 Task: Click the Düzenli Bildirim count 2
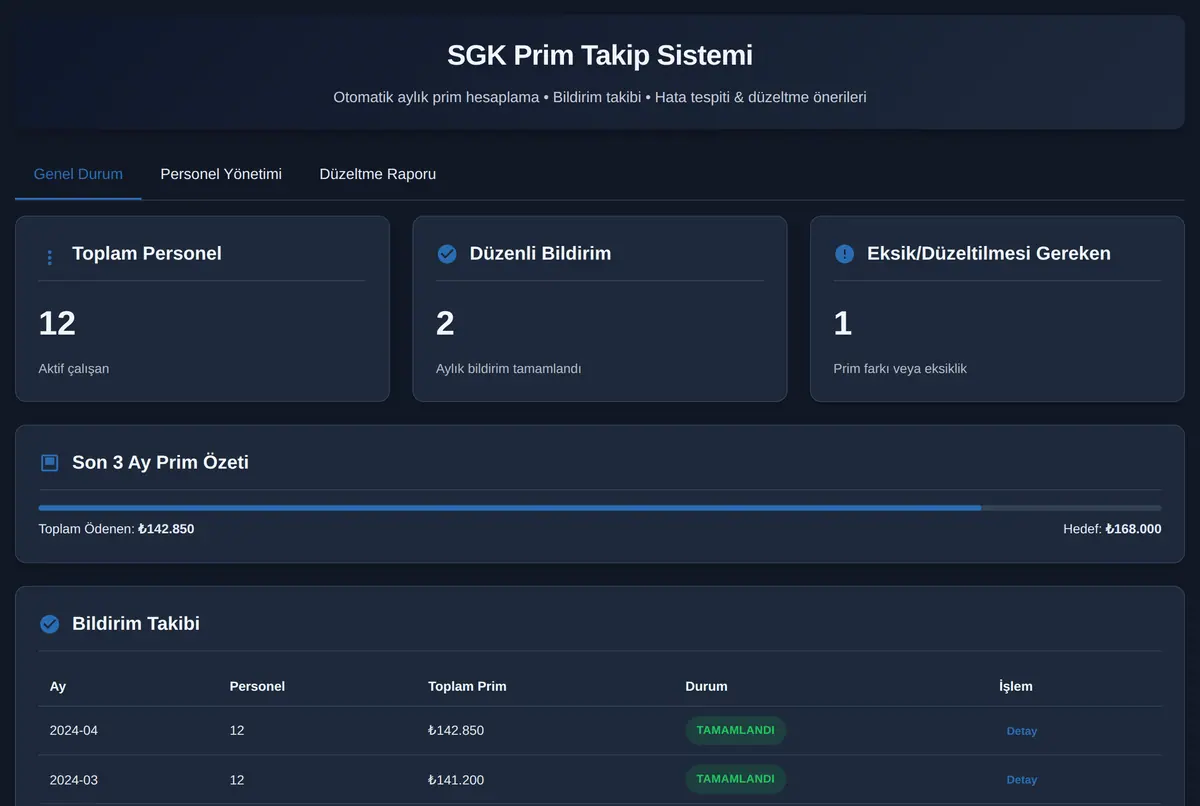(445, 323)
